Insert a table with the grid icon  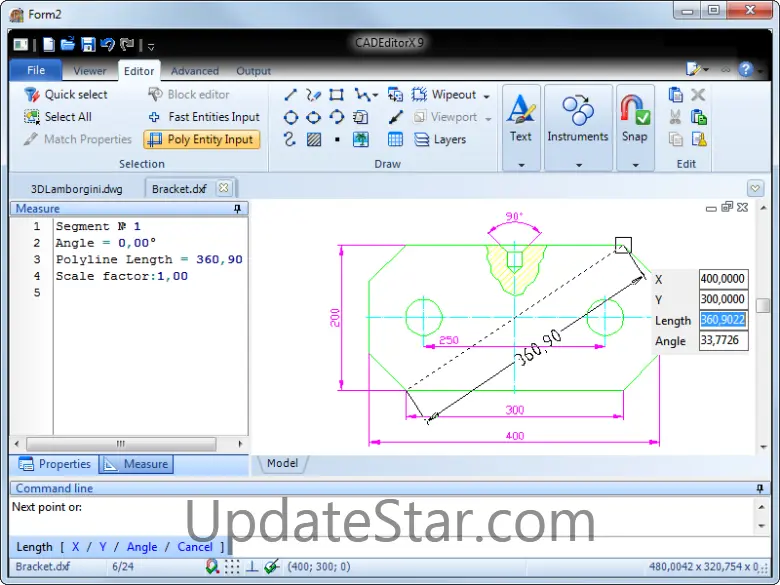[x=395, y=139]
